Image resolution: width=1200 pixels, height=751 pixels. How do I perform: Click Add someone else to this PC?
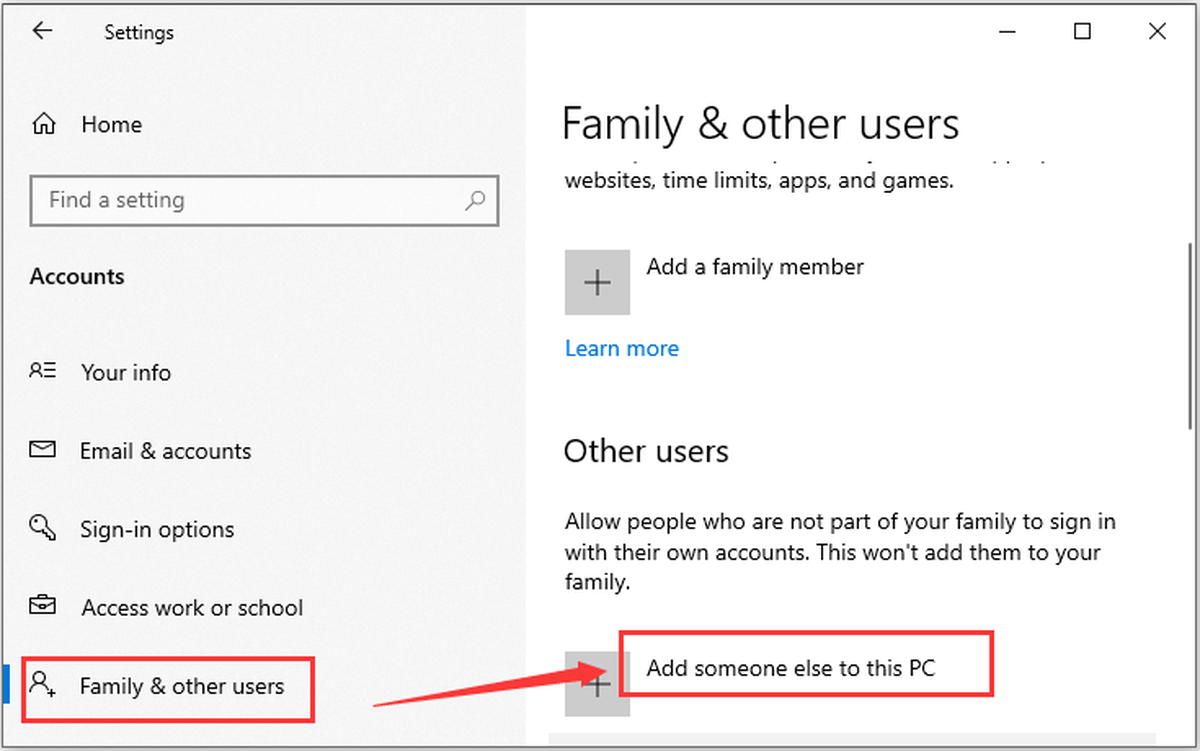point(791,667)
